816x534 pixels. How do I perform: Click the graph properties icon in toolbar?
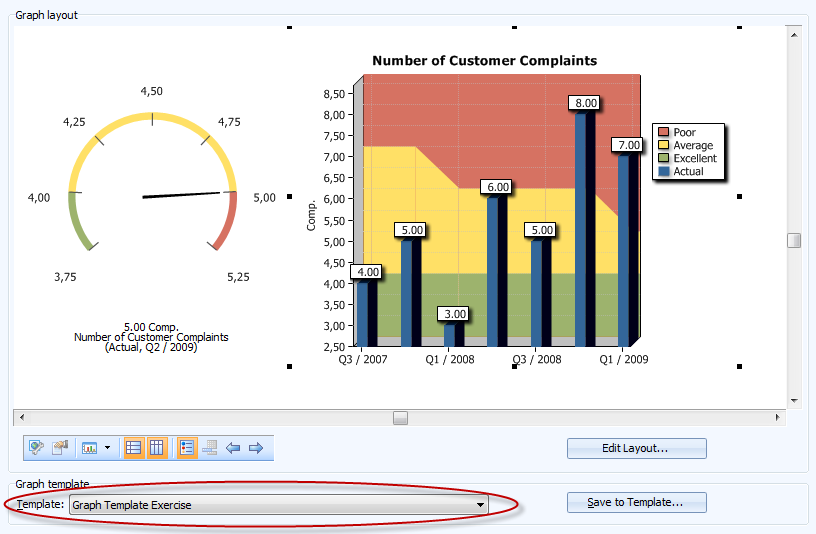37,448
